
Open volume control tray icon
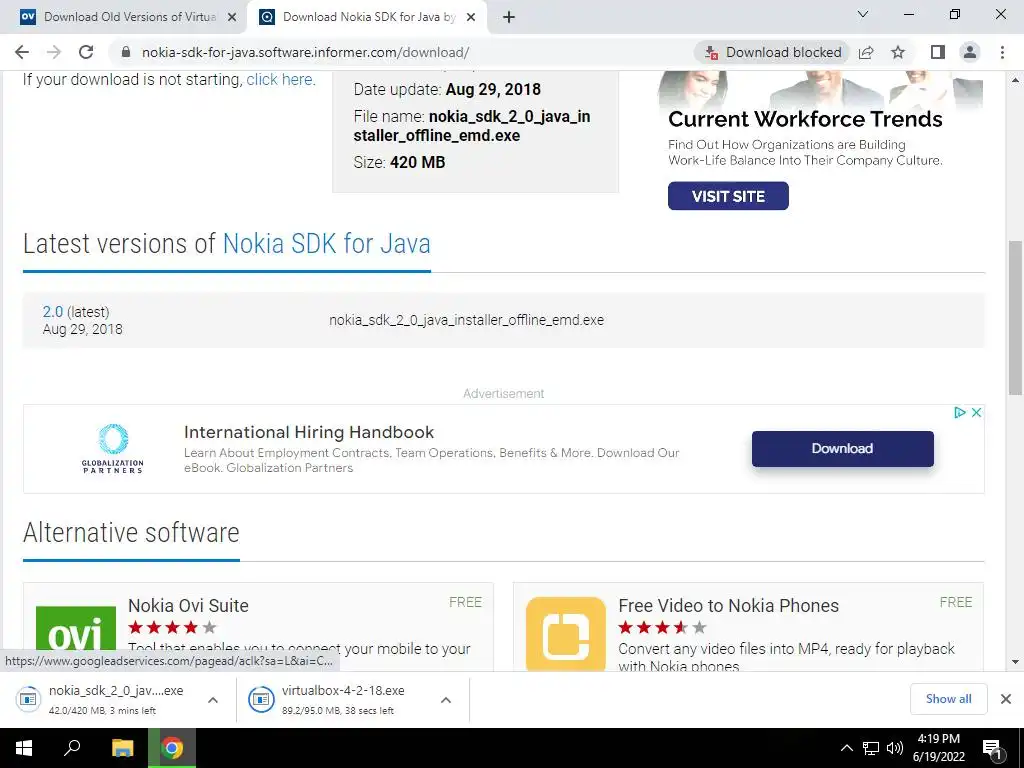pos(895,748)
